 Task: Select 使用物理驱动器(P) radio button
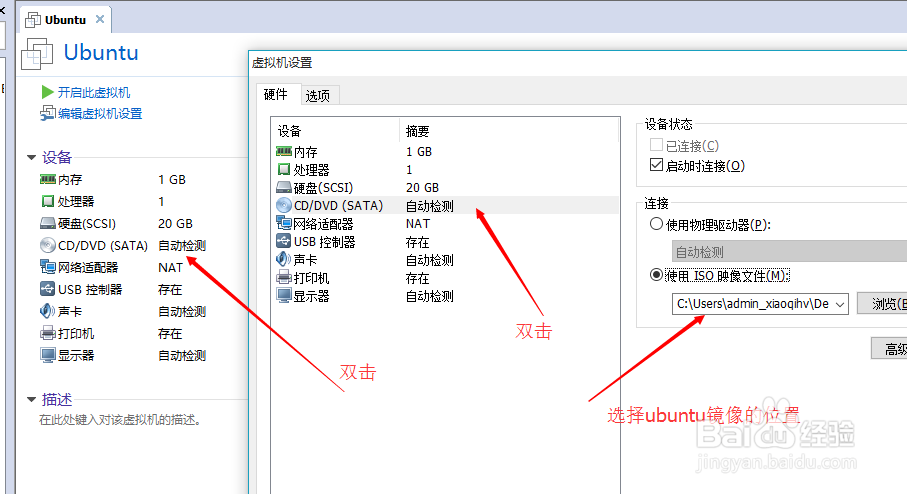click(x=656, y=224)
